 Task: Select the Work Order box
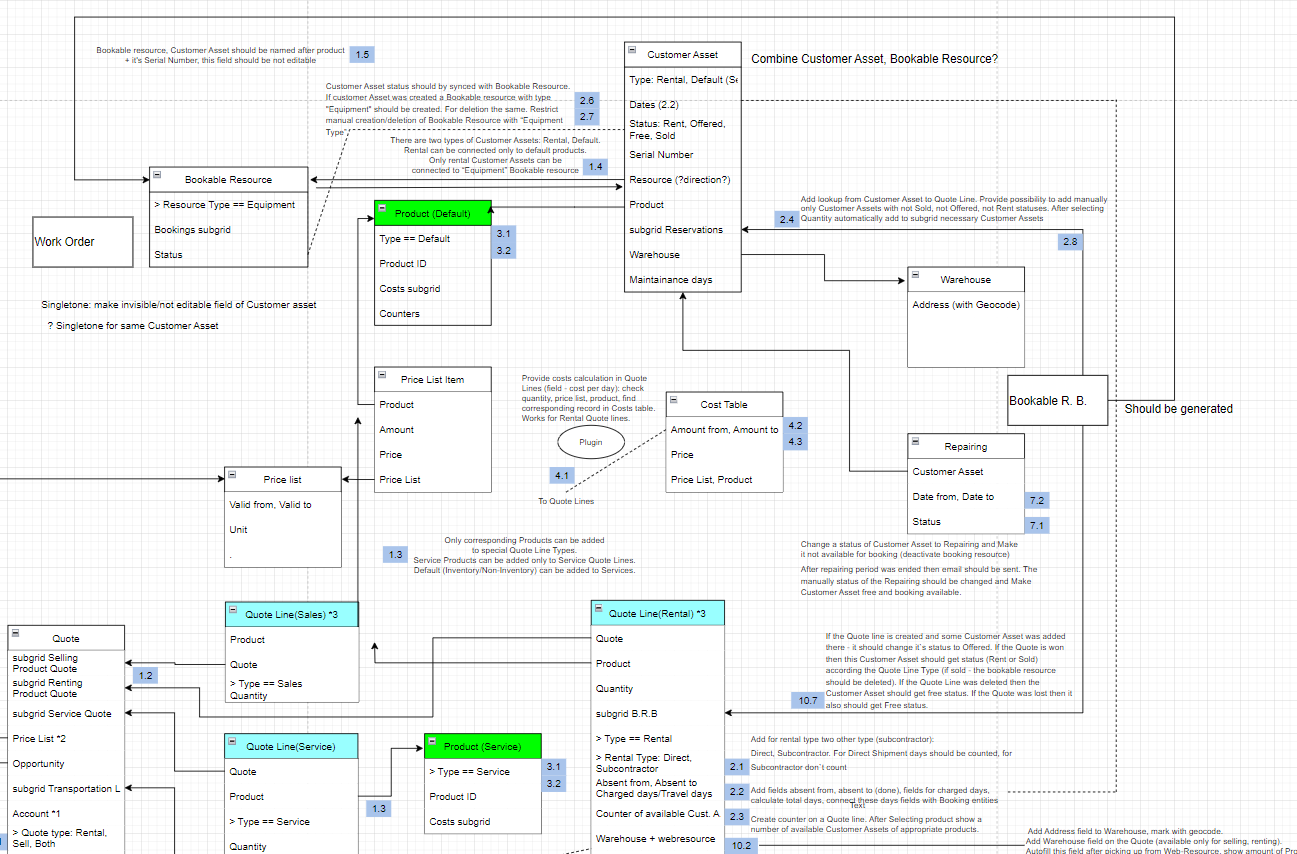[x=83, y=242]
